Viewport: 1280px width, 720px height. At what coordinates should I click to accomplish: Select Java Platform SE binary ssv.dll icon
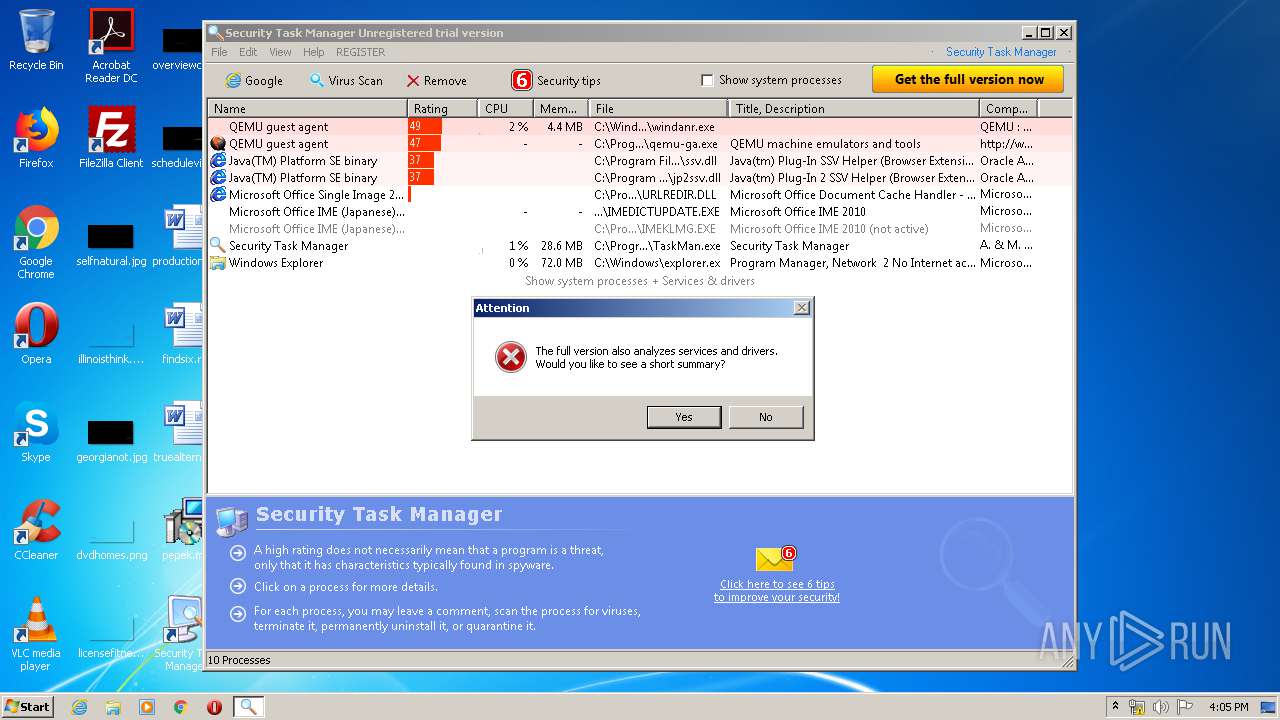coord(217,161)
